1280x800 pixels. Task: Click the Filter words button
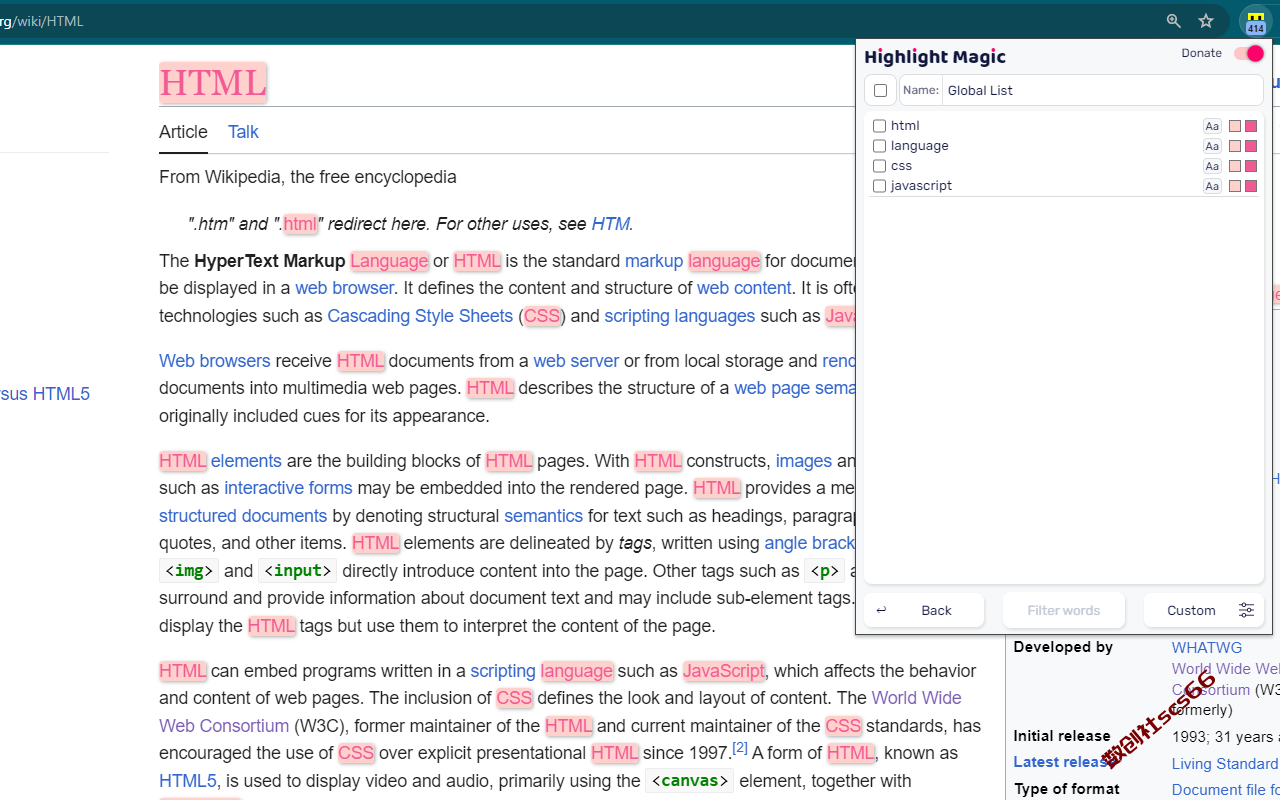click(x=1064, y=610)
